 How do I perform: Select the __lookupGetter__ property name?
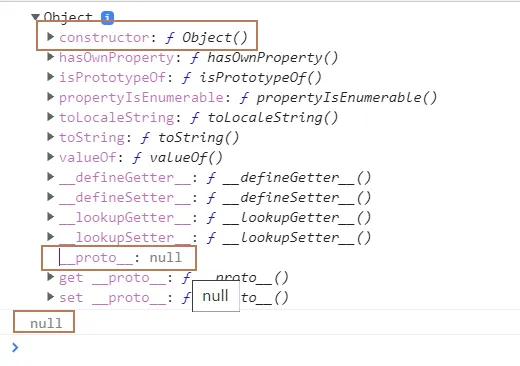pyautogui.click(x=125, y=218)
